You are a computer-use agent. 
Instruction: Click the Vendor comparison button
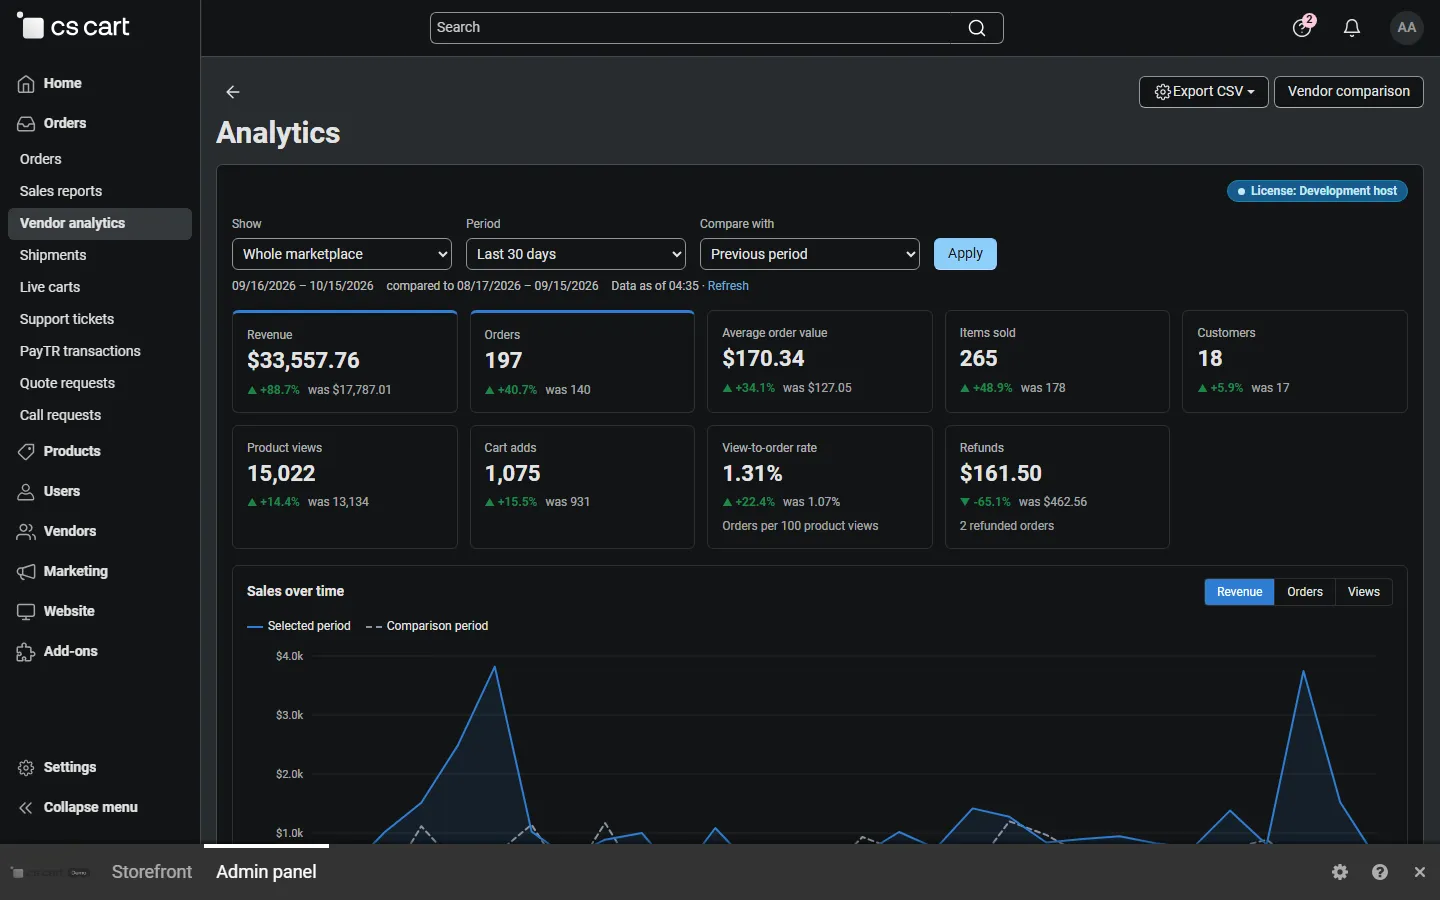[x=1349, y=92]
